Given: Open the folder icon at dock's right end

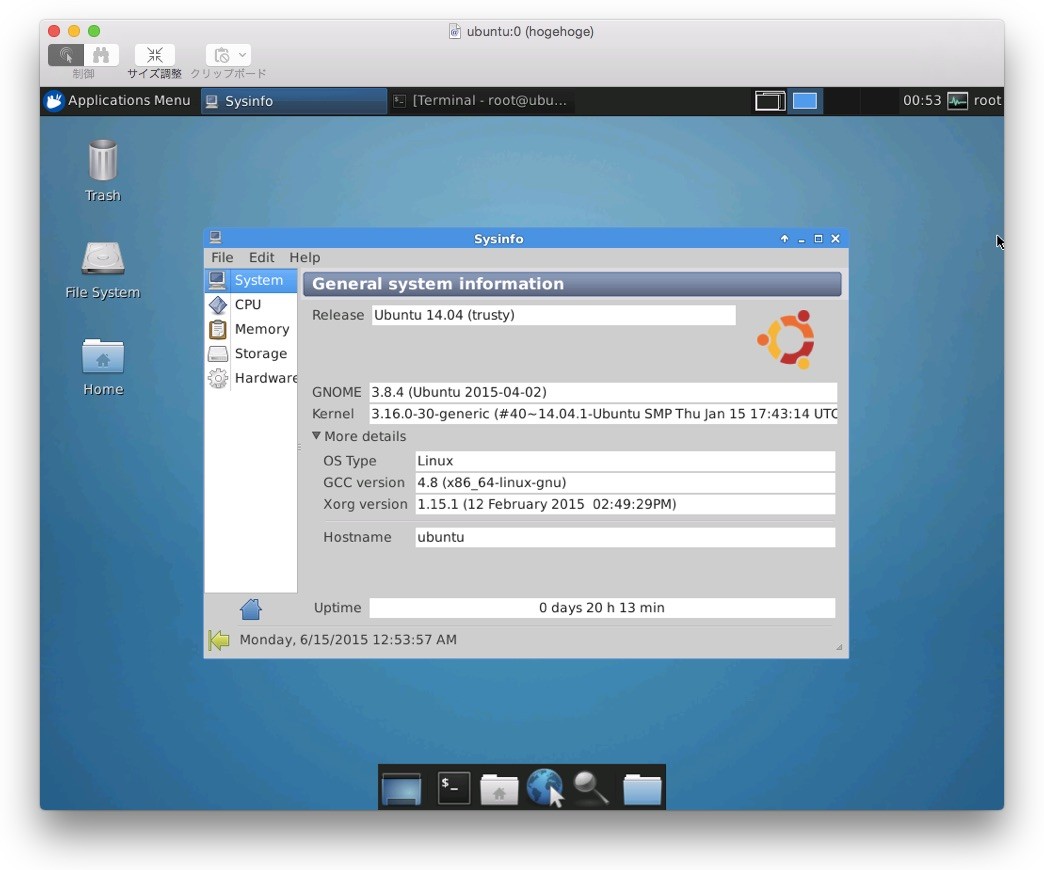Looking at the screenshot, I should 642,789.
